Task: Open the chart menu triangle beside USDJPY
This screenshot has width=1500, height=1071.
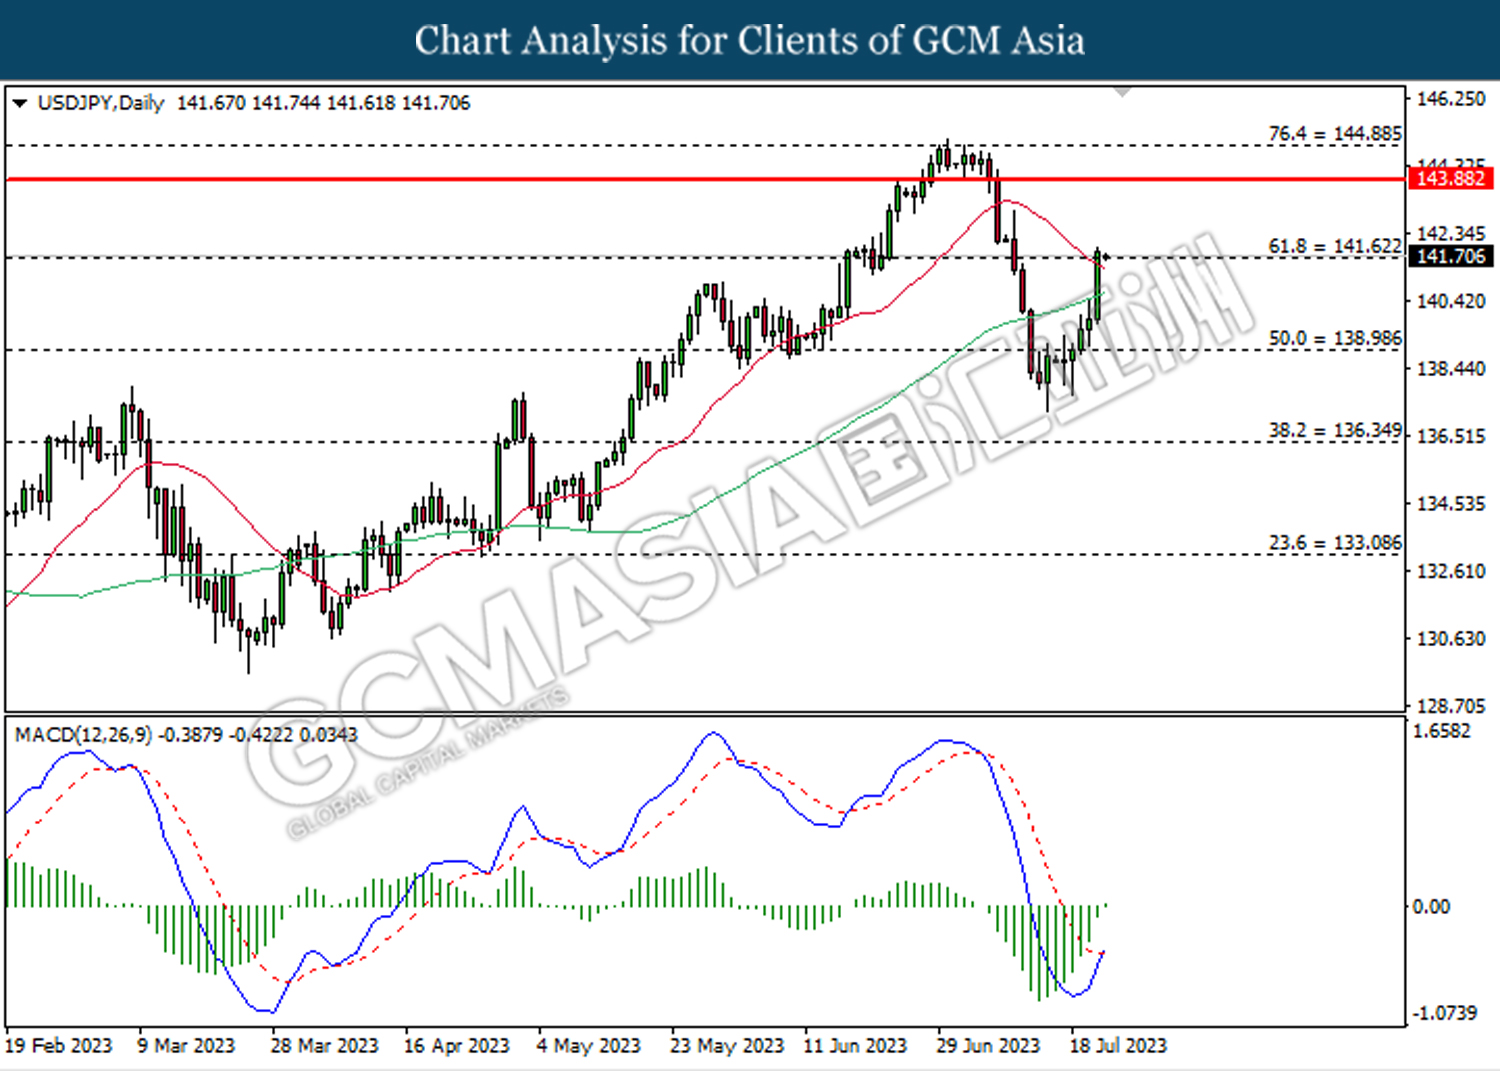Action: (20, 103)
